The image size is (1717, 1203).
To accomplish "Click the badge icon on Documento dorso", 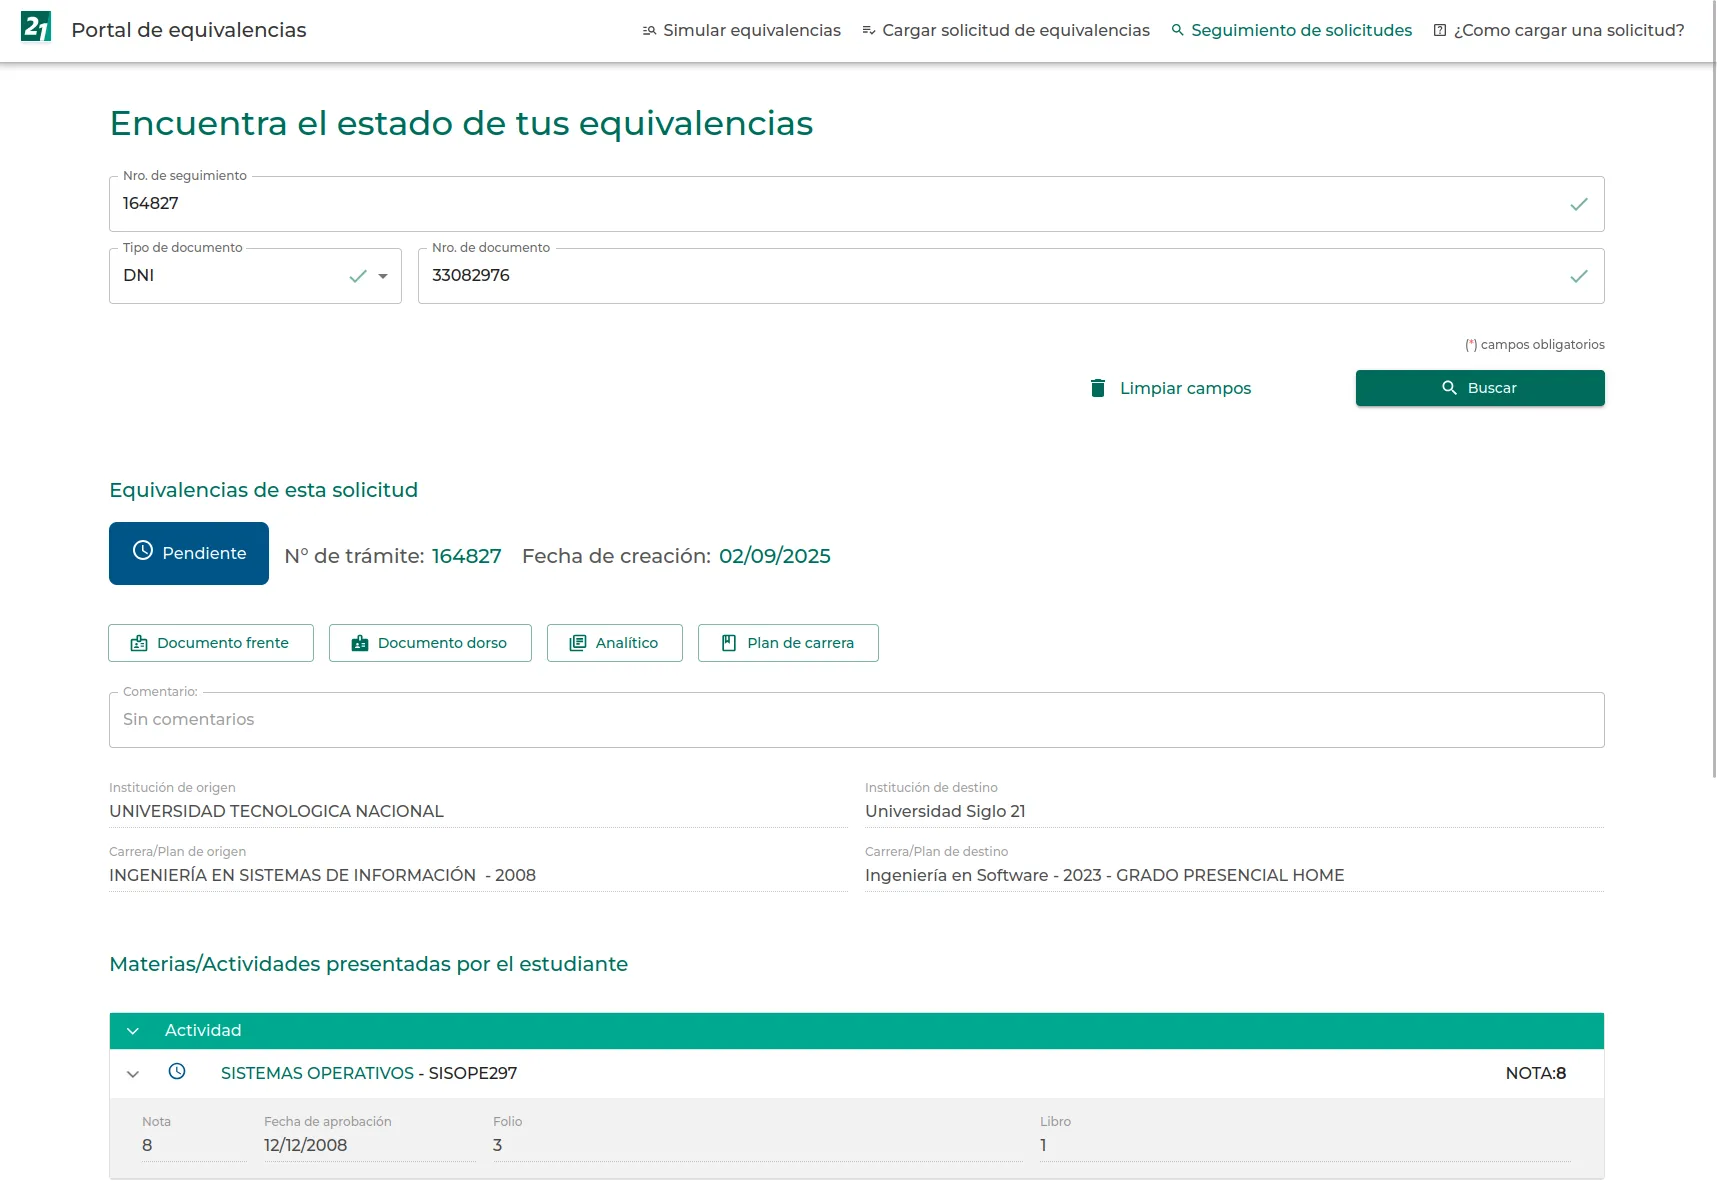I will click(x=360, y=643).
